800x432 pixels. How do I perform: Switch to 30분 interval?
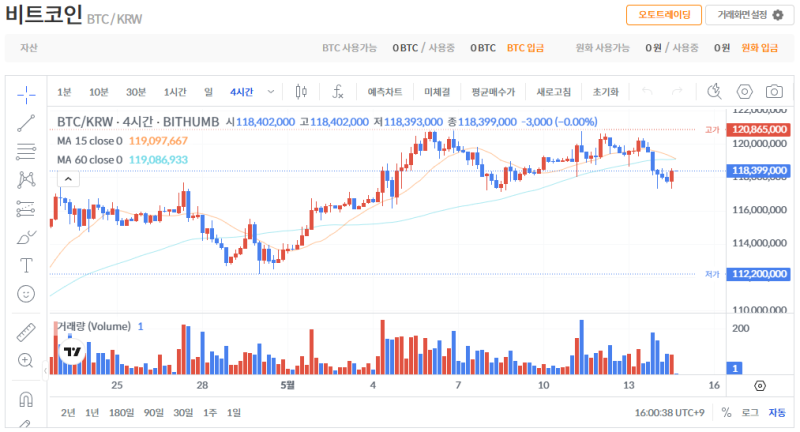136,92
